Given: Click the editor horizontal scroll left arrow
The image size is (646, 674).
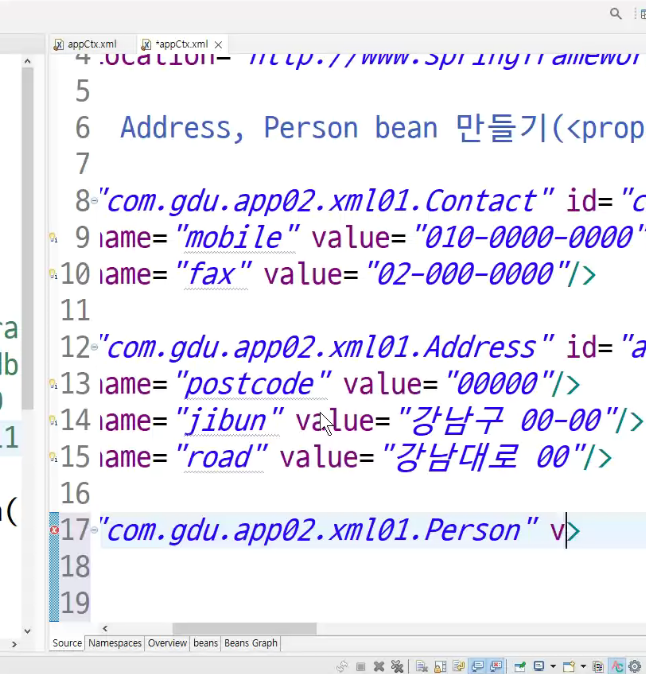Looking at the screenshot, I should click(105, 628).
